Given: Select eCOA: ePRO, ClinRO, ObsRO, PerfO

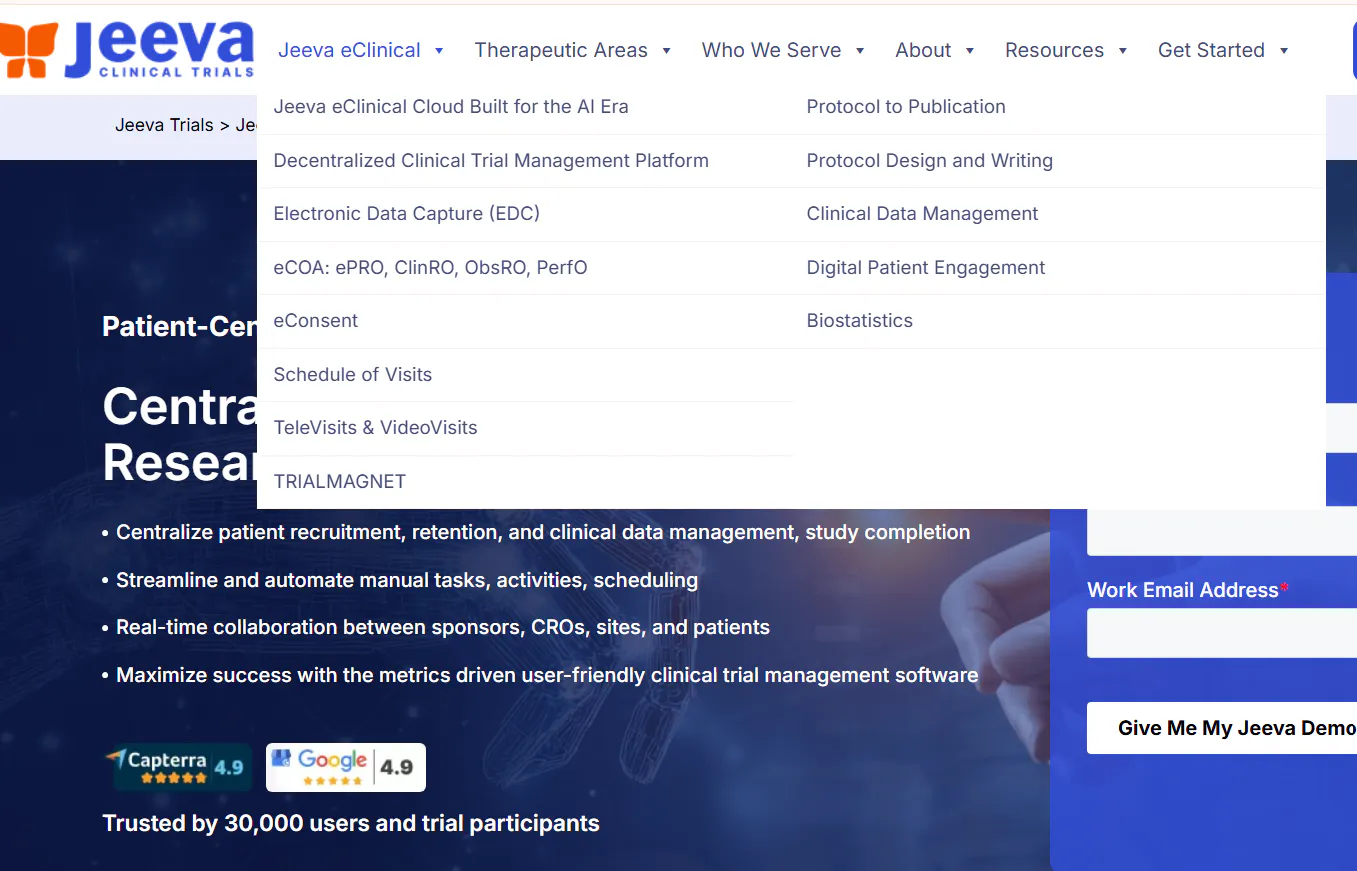Looking at the screenshot, I should 430,267.
